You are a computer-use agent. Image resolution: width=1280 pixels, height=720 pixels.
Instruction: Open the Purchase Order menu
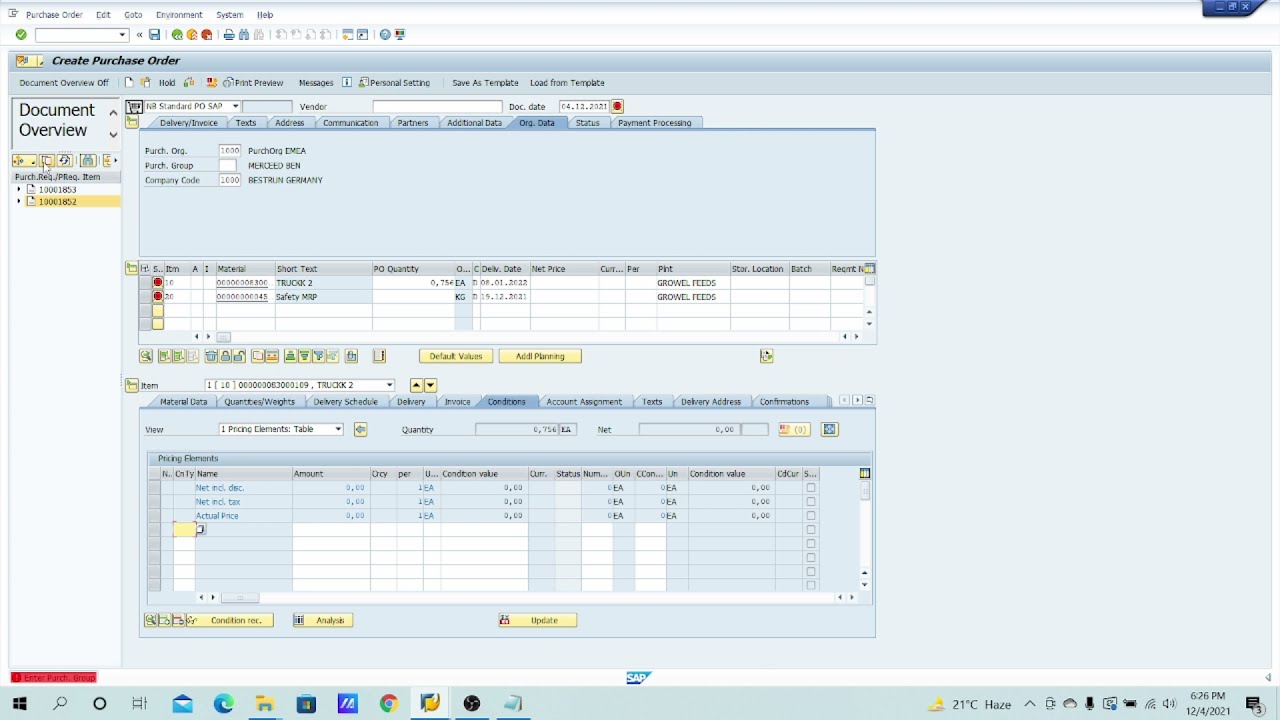coord(54,15)
